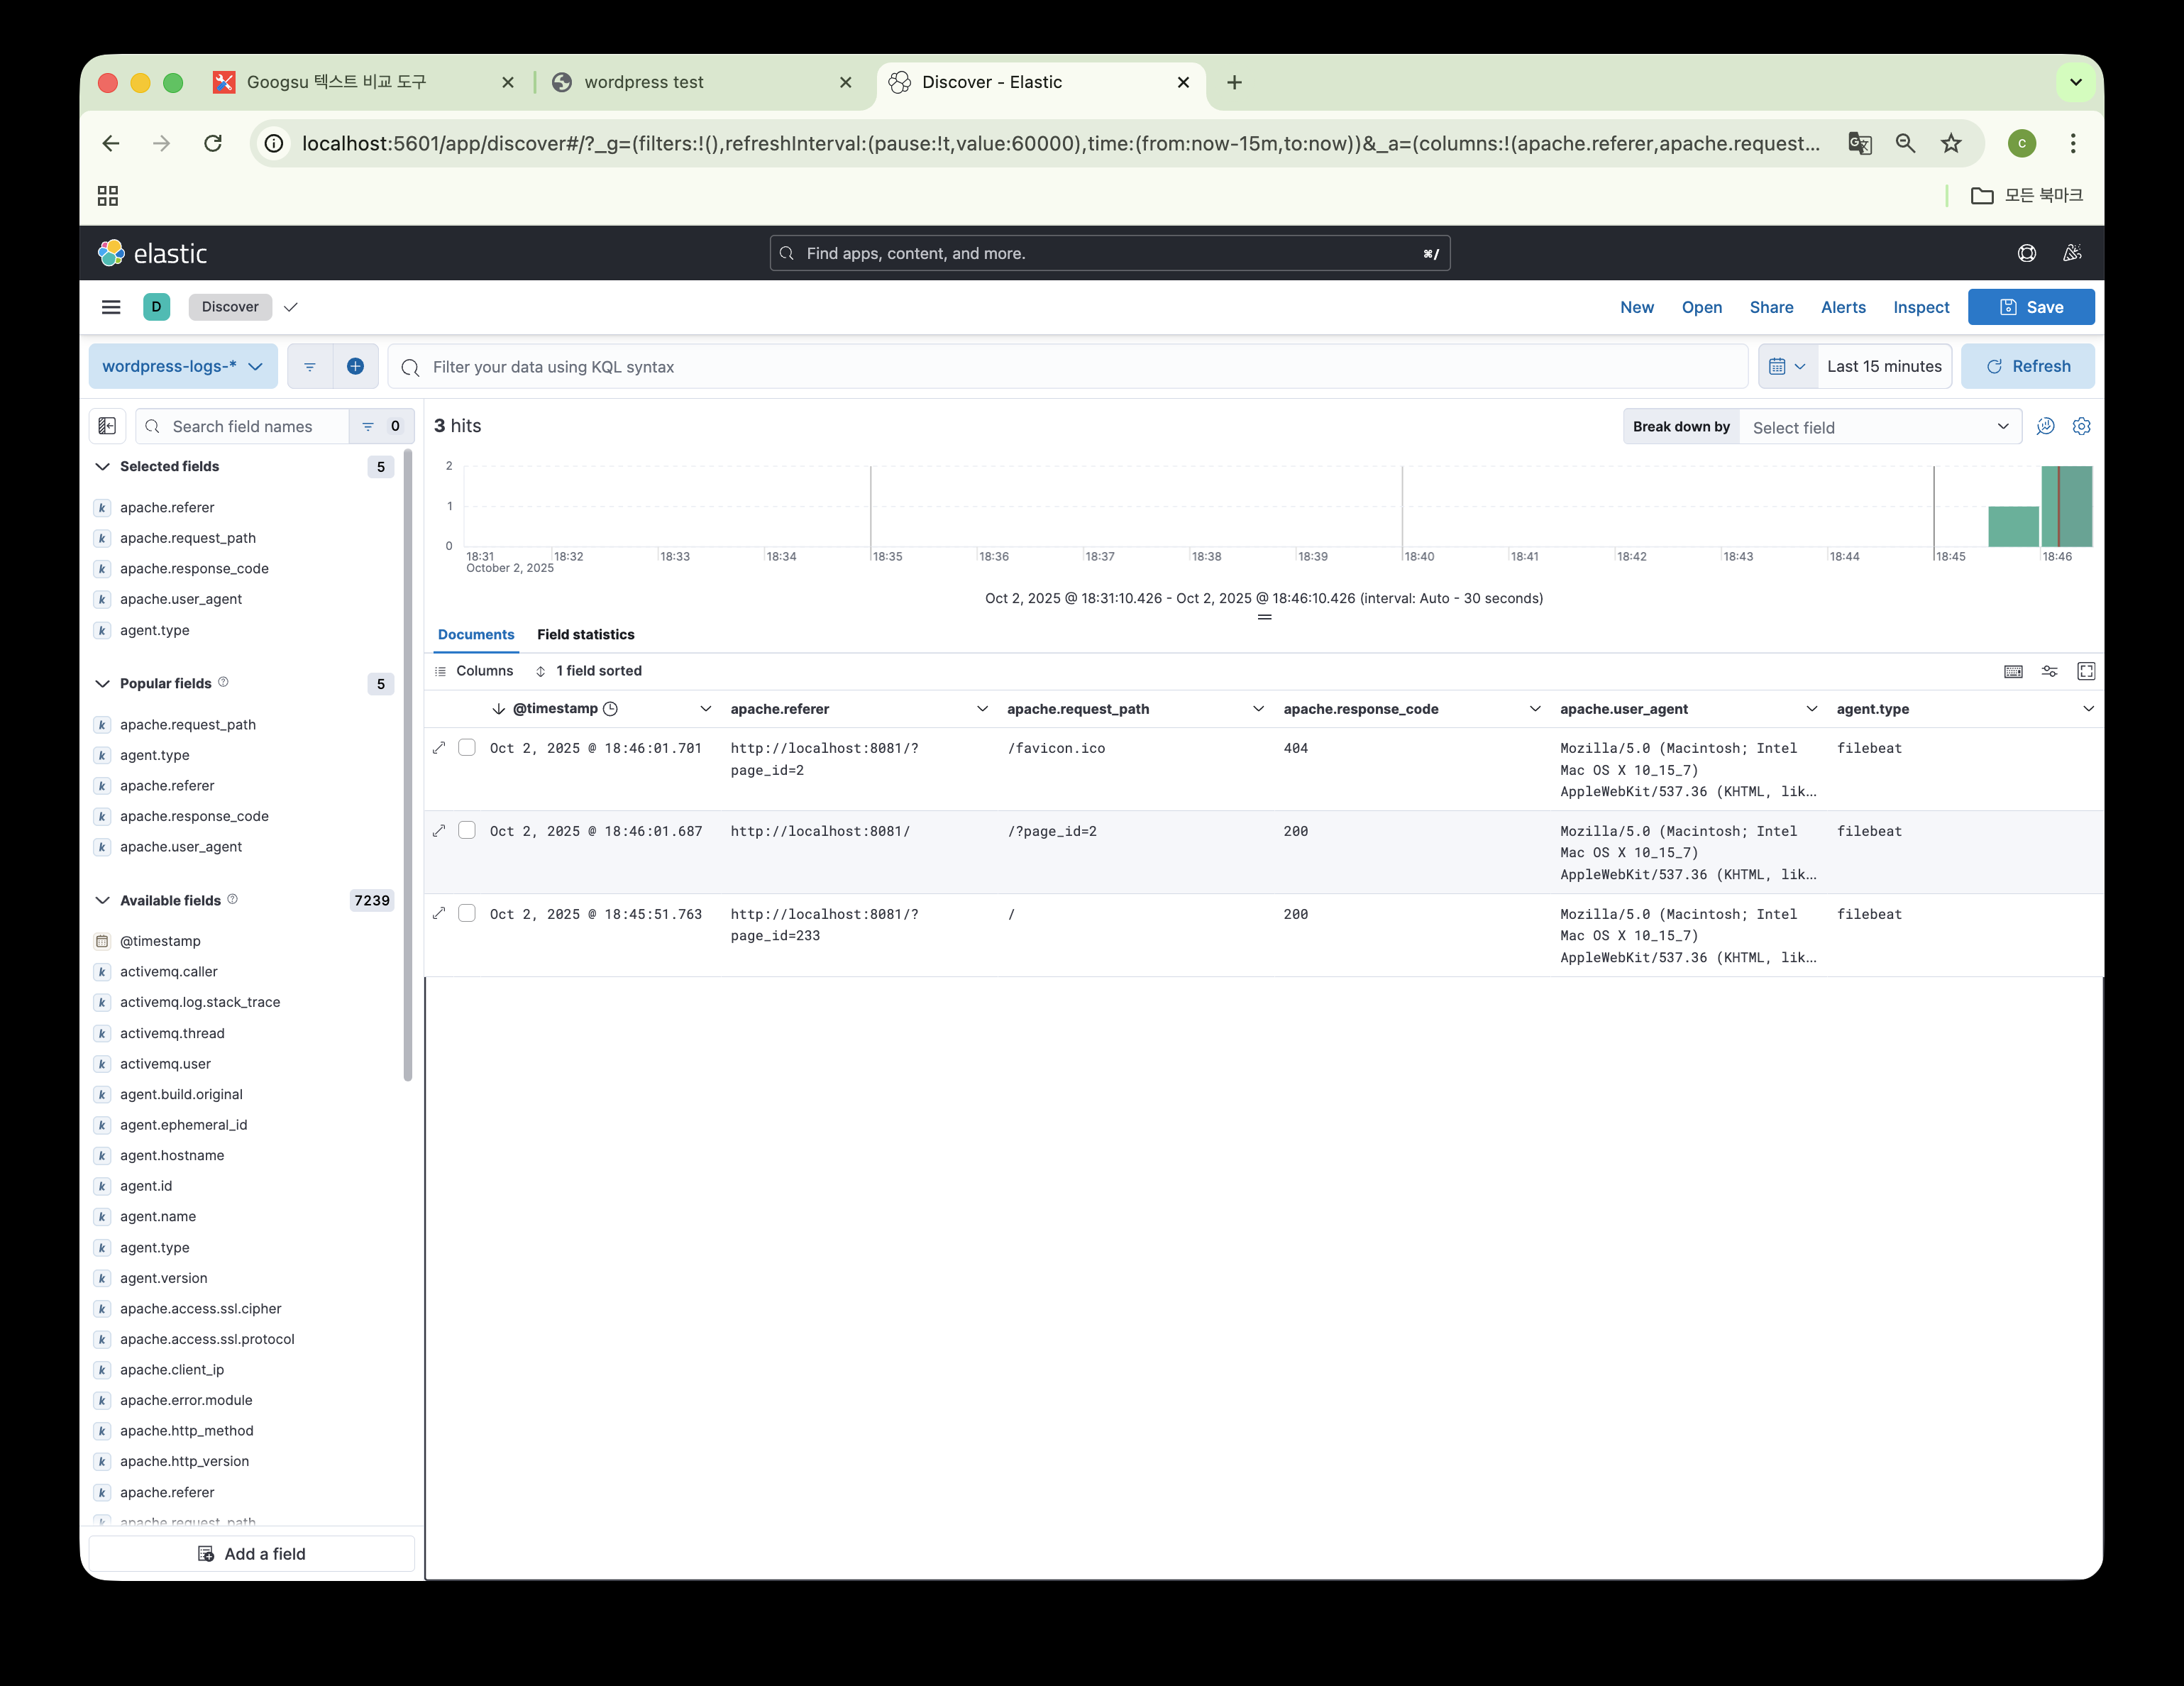Switch to wordpress test browser tab
The height and width of the screenshot is (1686, 2184).
pos(644,82)
